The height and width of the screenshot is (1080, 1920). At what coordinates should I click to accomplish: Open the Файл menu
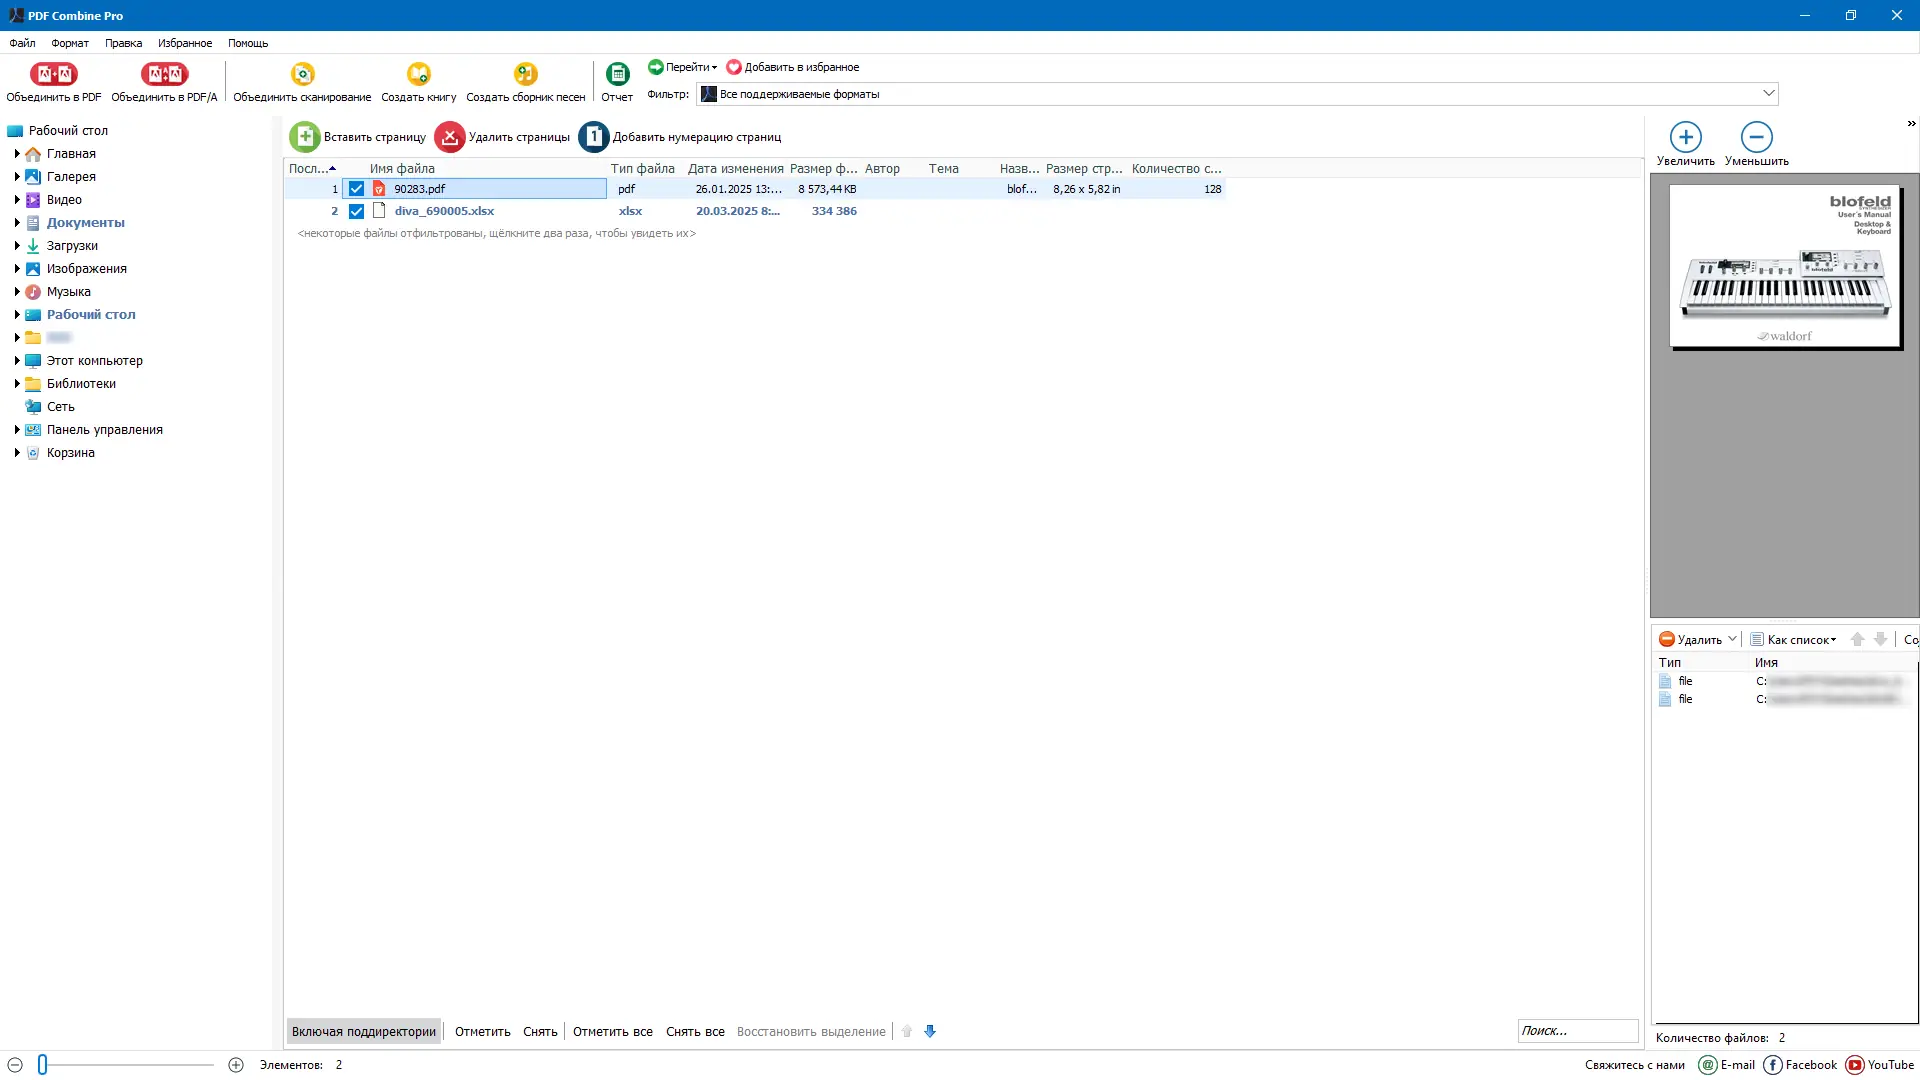point(22,43)
